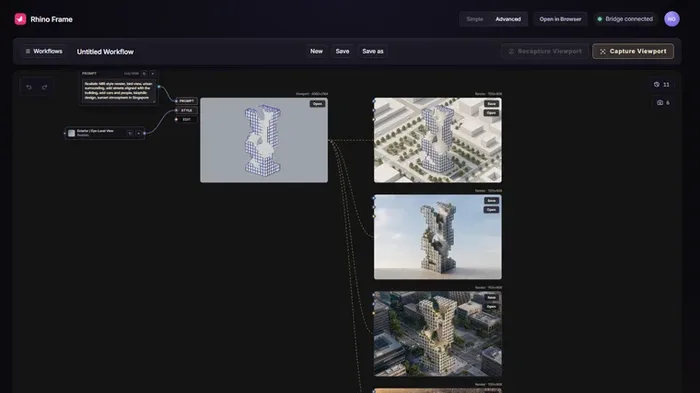This screenshot has height=393, width=700.
Task: Click Save on the white city render
Action: point(492,104)
